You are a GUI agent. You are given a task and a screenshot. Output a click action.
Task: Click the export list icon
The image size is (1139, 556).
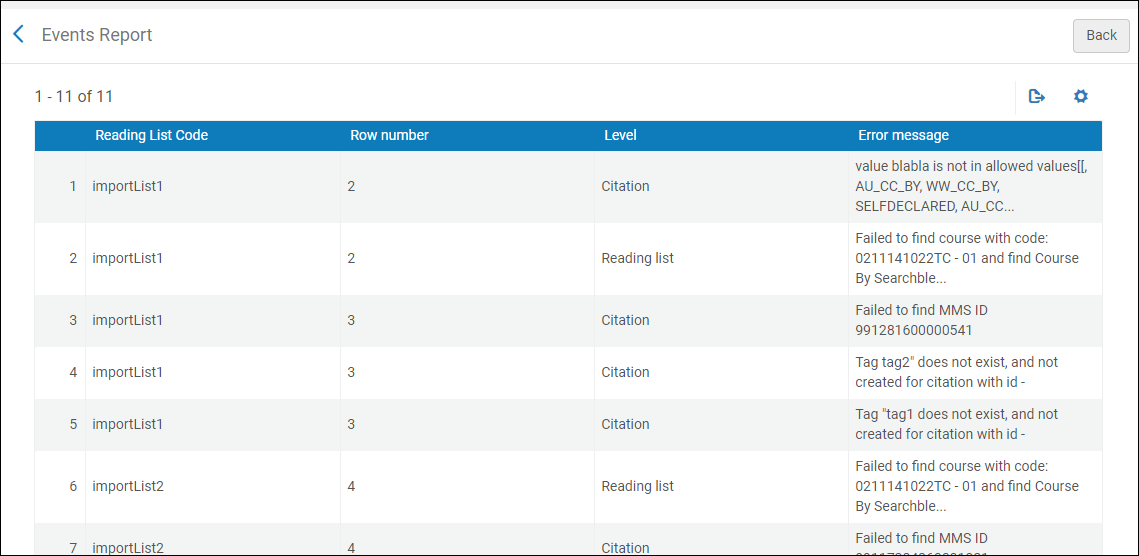[1037, 97]
